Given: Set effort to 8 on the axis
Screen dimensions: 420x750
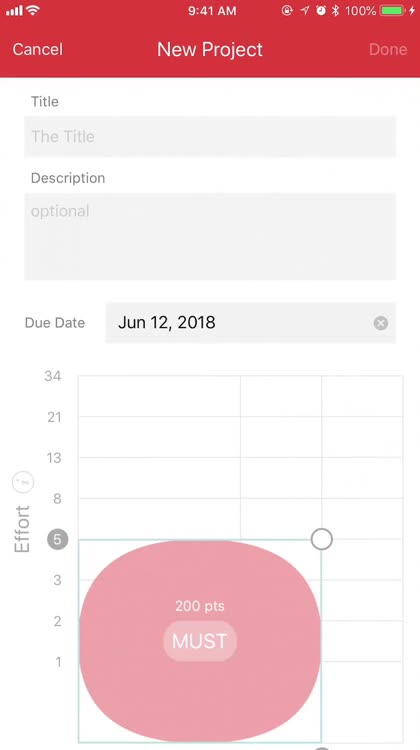Looking at the screenshot, I should pos(57,499).
